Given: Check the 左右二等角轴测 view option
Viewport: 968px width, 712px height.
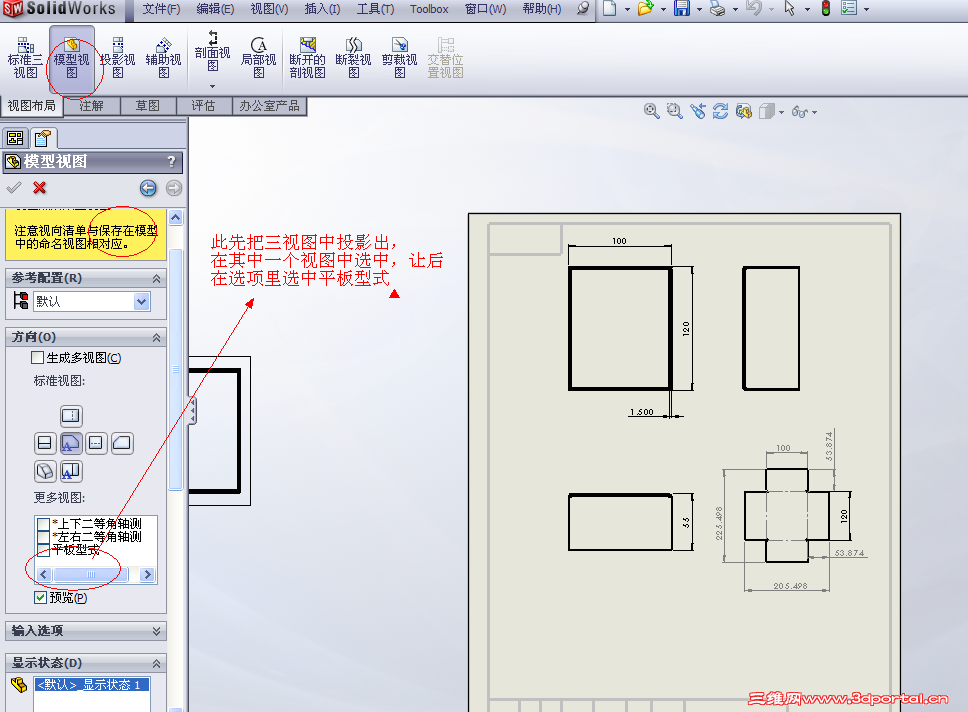Looking at the screenshot, I should [43, 537].
